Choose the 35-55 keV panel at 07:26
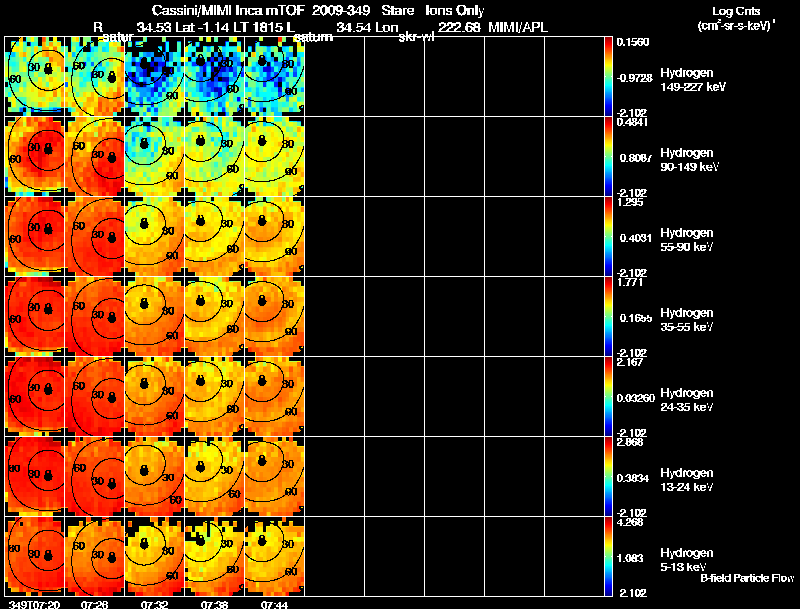Image resolution: width=800 pixels, height=609 pixels. [95, 317]
